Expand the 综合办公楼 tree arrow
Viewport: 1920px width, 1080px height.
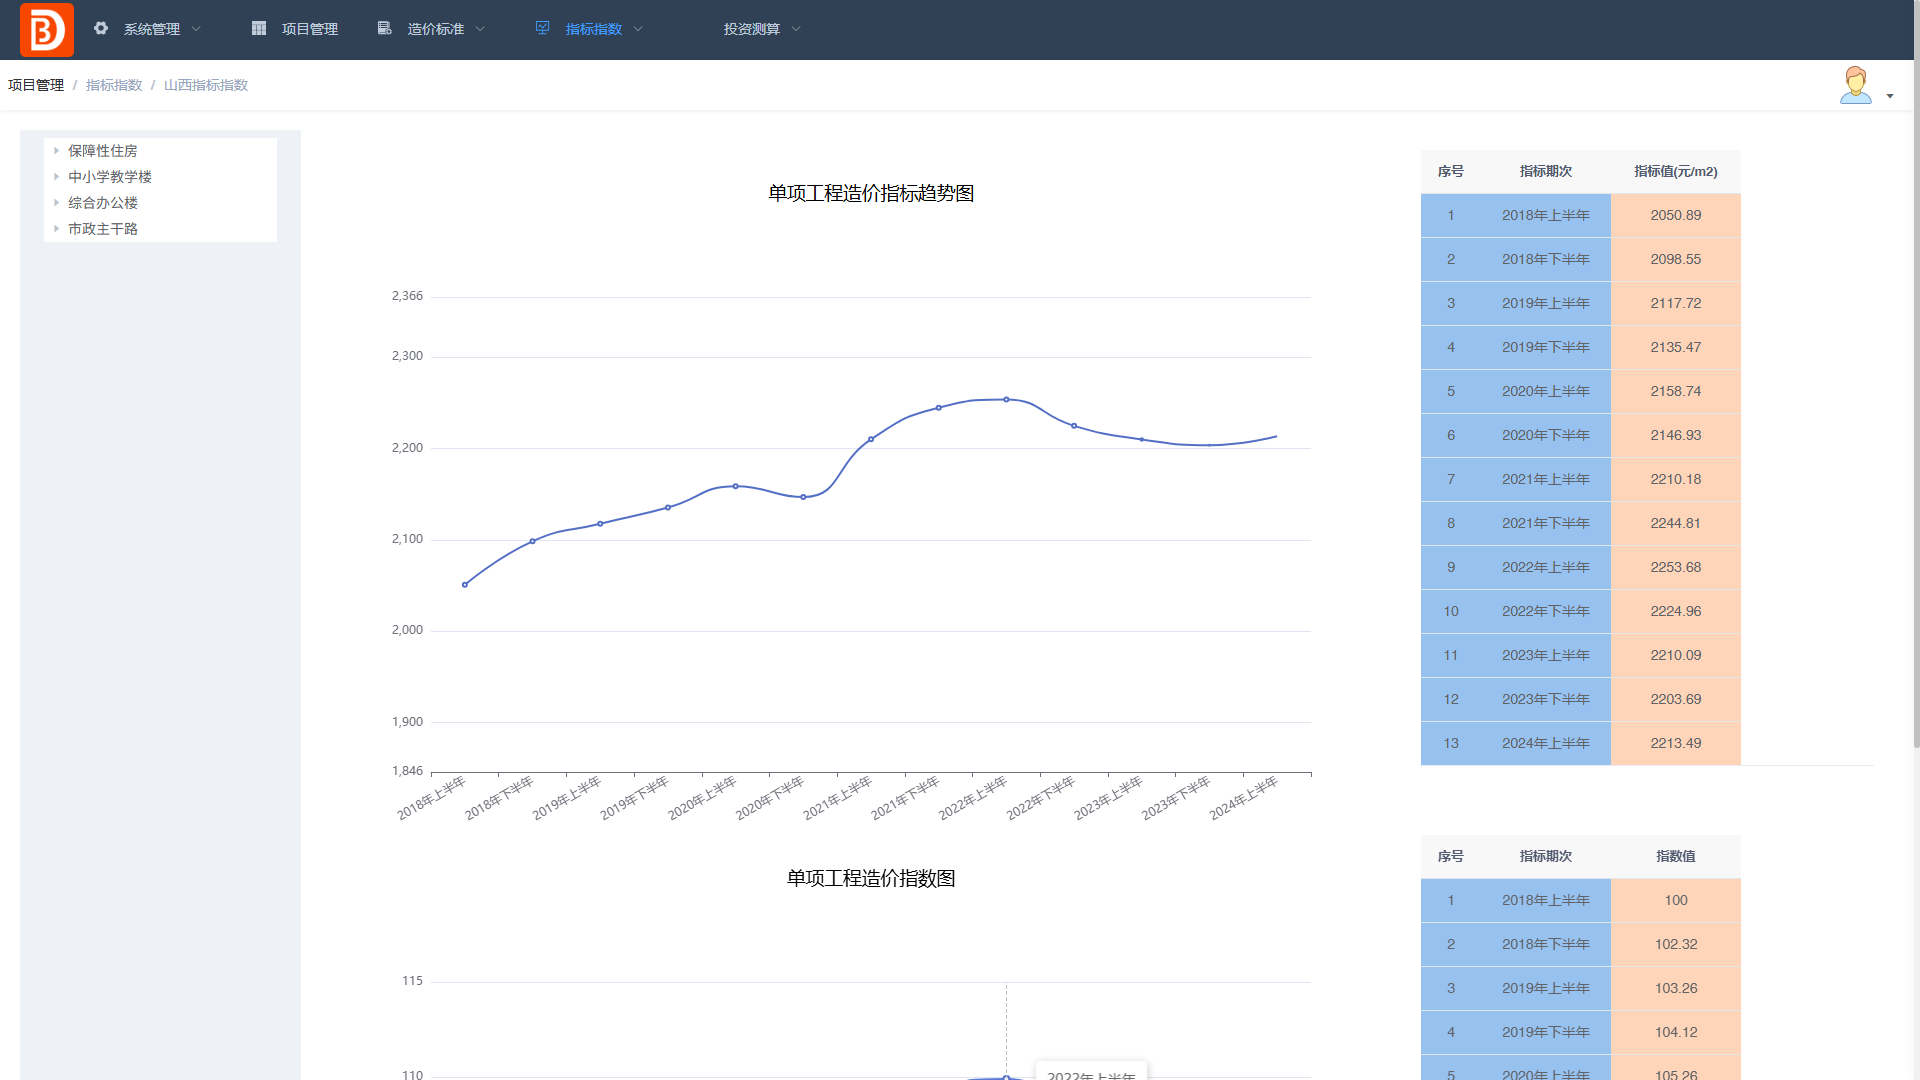click(57, 203)
